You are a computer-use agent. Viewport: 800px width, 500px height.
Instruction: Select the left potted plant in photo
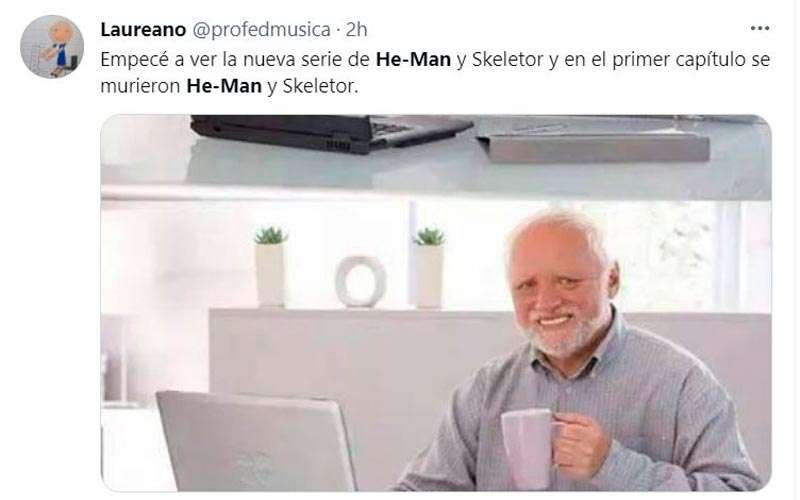[x=270, y=266]
